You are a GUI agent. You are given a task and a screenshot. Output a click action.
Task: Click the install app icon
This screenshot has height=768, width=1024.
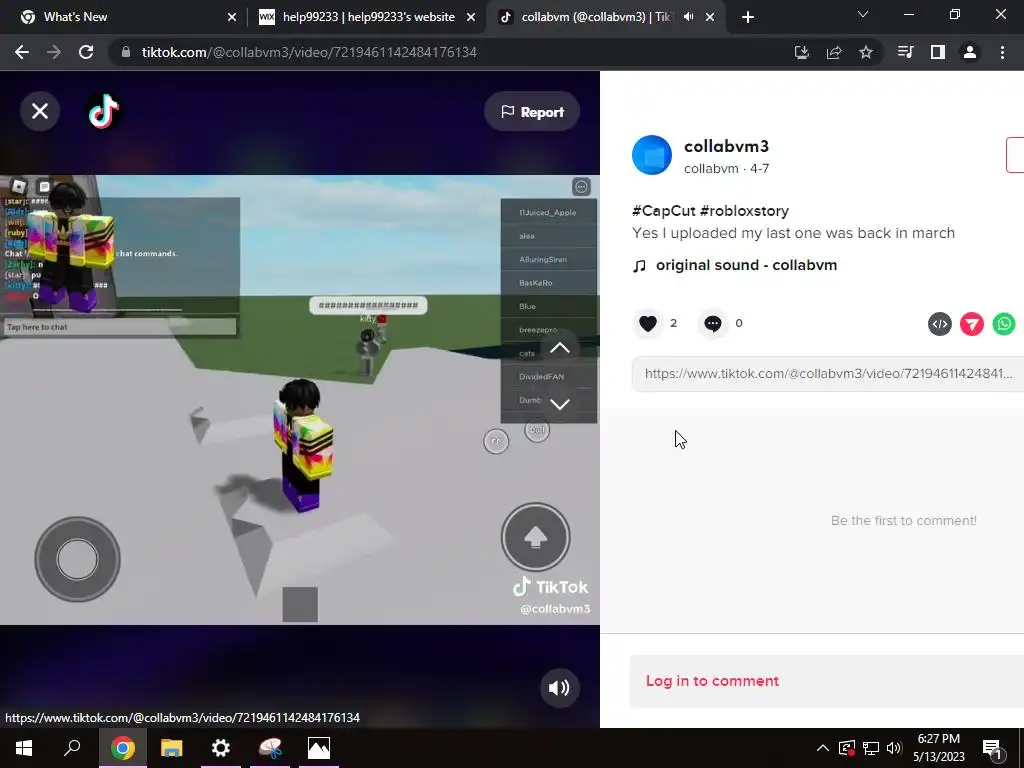(801, 52)
